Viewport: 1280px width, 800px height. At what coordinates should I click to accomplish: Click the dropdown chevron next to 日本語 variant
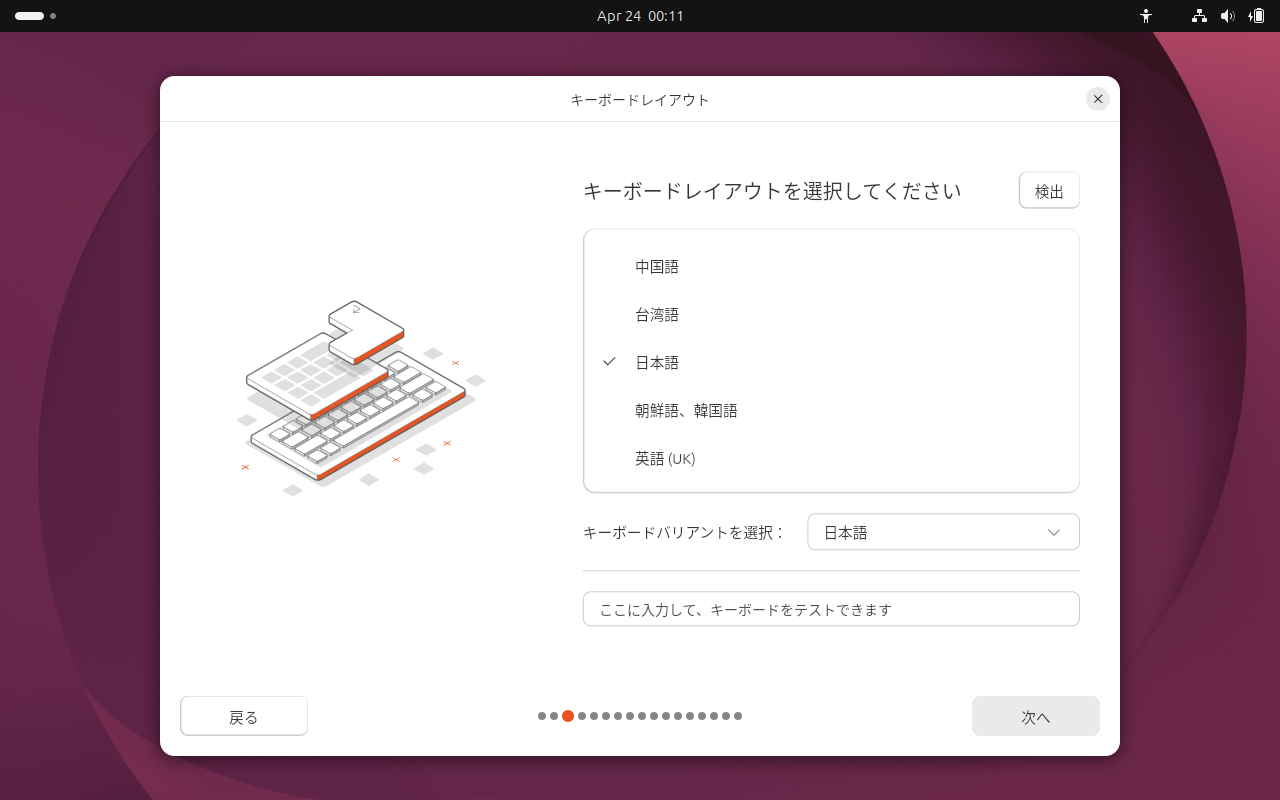(x=1053, y=532)
